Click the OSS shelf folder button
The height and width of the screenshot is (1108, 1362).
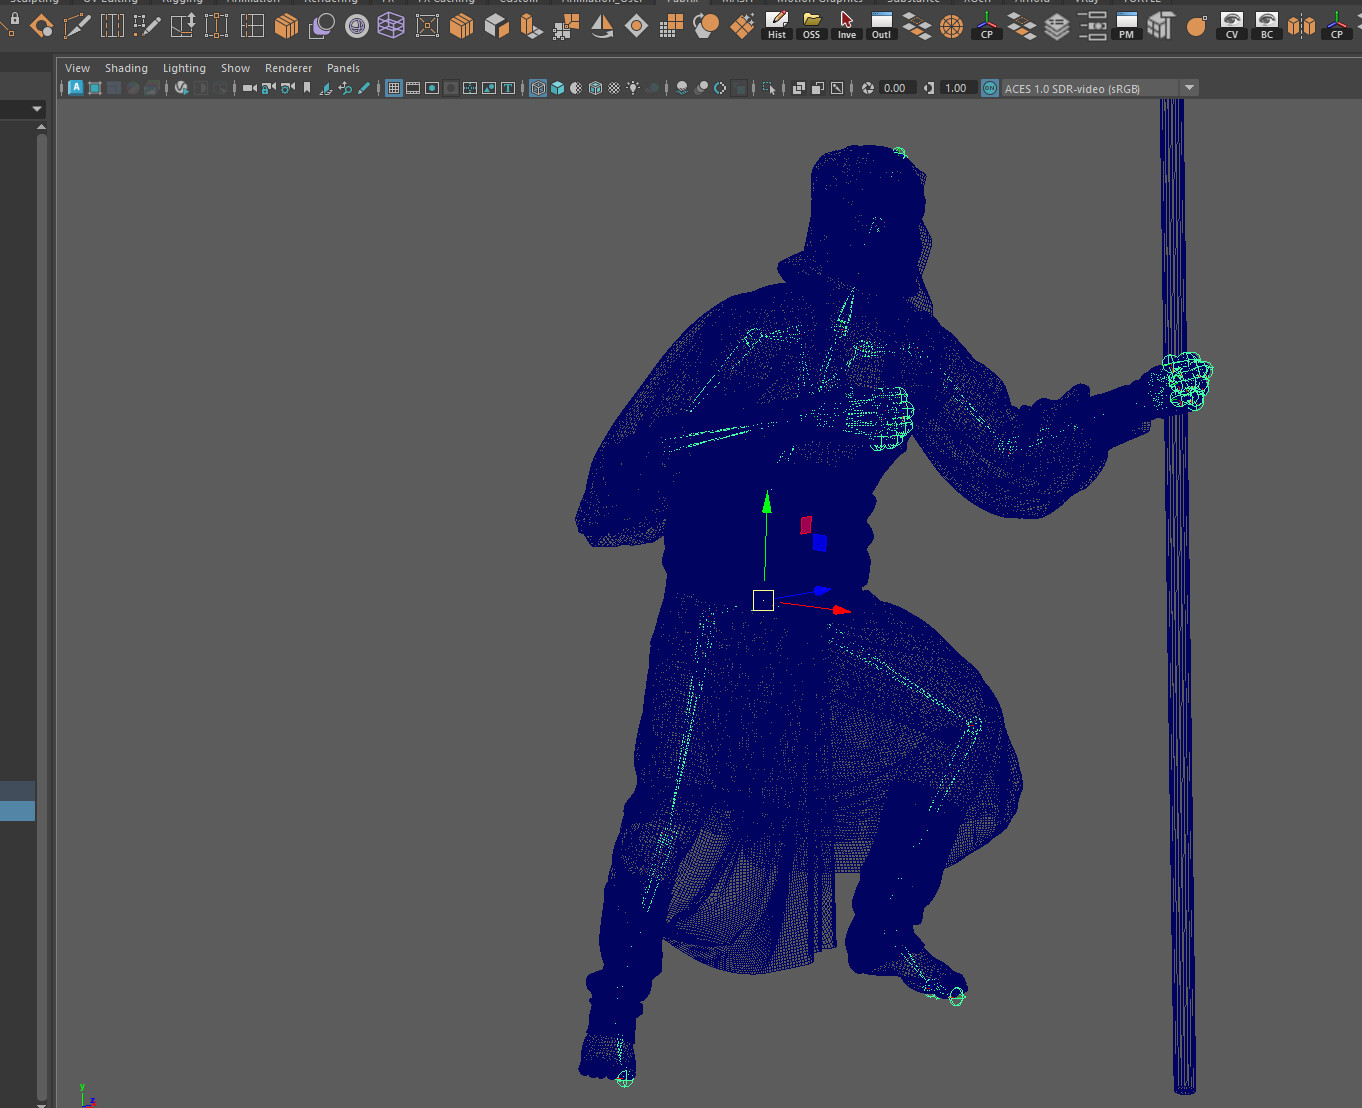point(812,25)
